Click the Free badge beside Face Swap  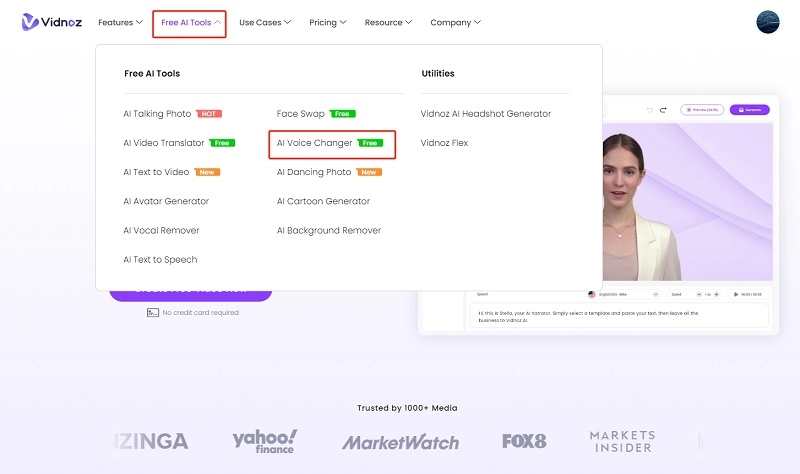pyautogui.click(x=342, y=114)
